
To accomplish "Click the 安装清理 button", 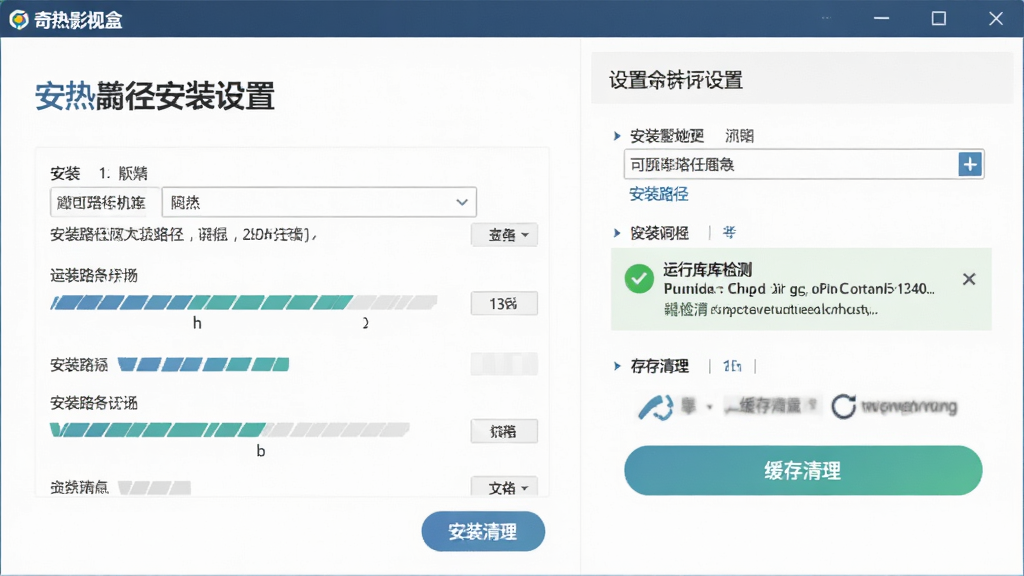I will click(483, 532).
